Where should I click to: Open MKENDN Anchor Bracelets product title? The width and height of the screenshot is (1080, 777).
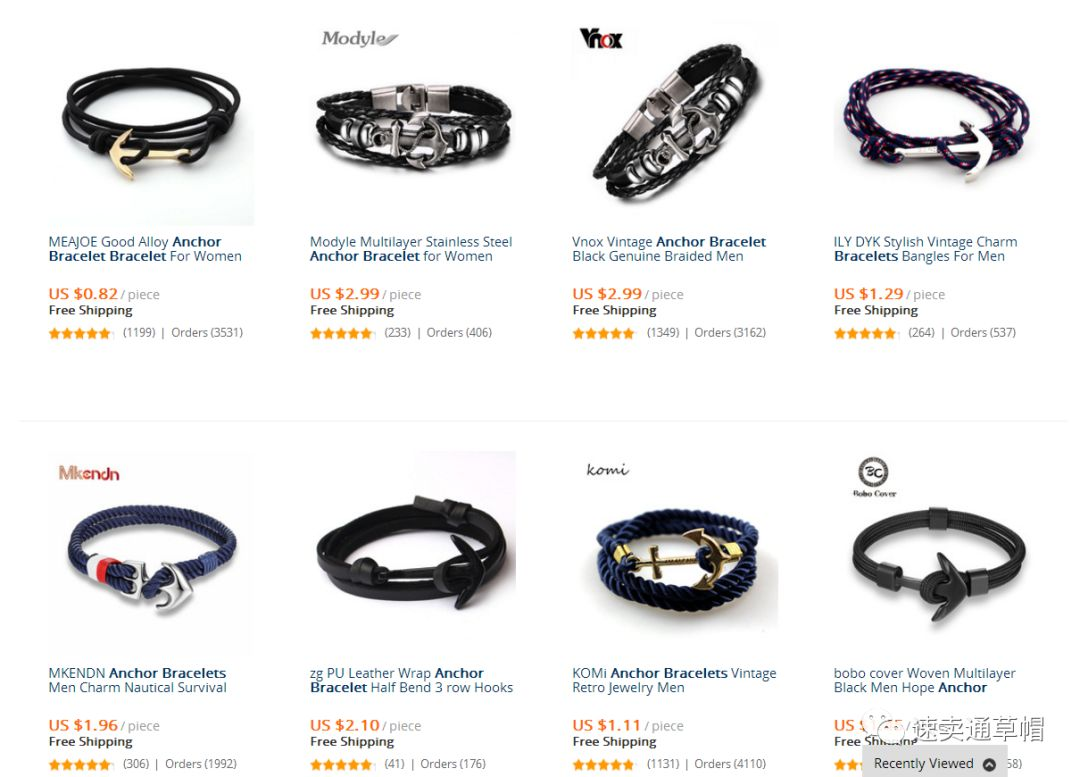click(137, 680)
